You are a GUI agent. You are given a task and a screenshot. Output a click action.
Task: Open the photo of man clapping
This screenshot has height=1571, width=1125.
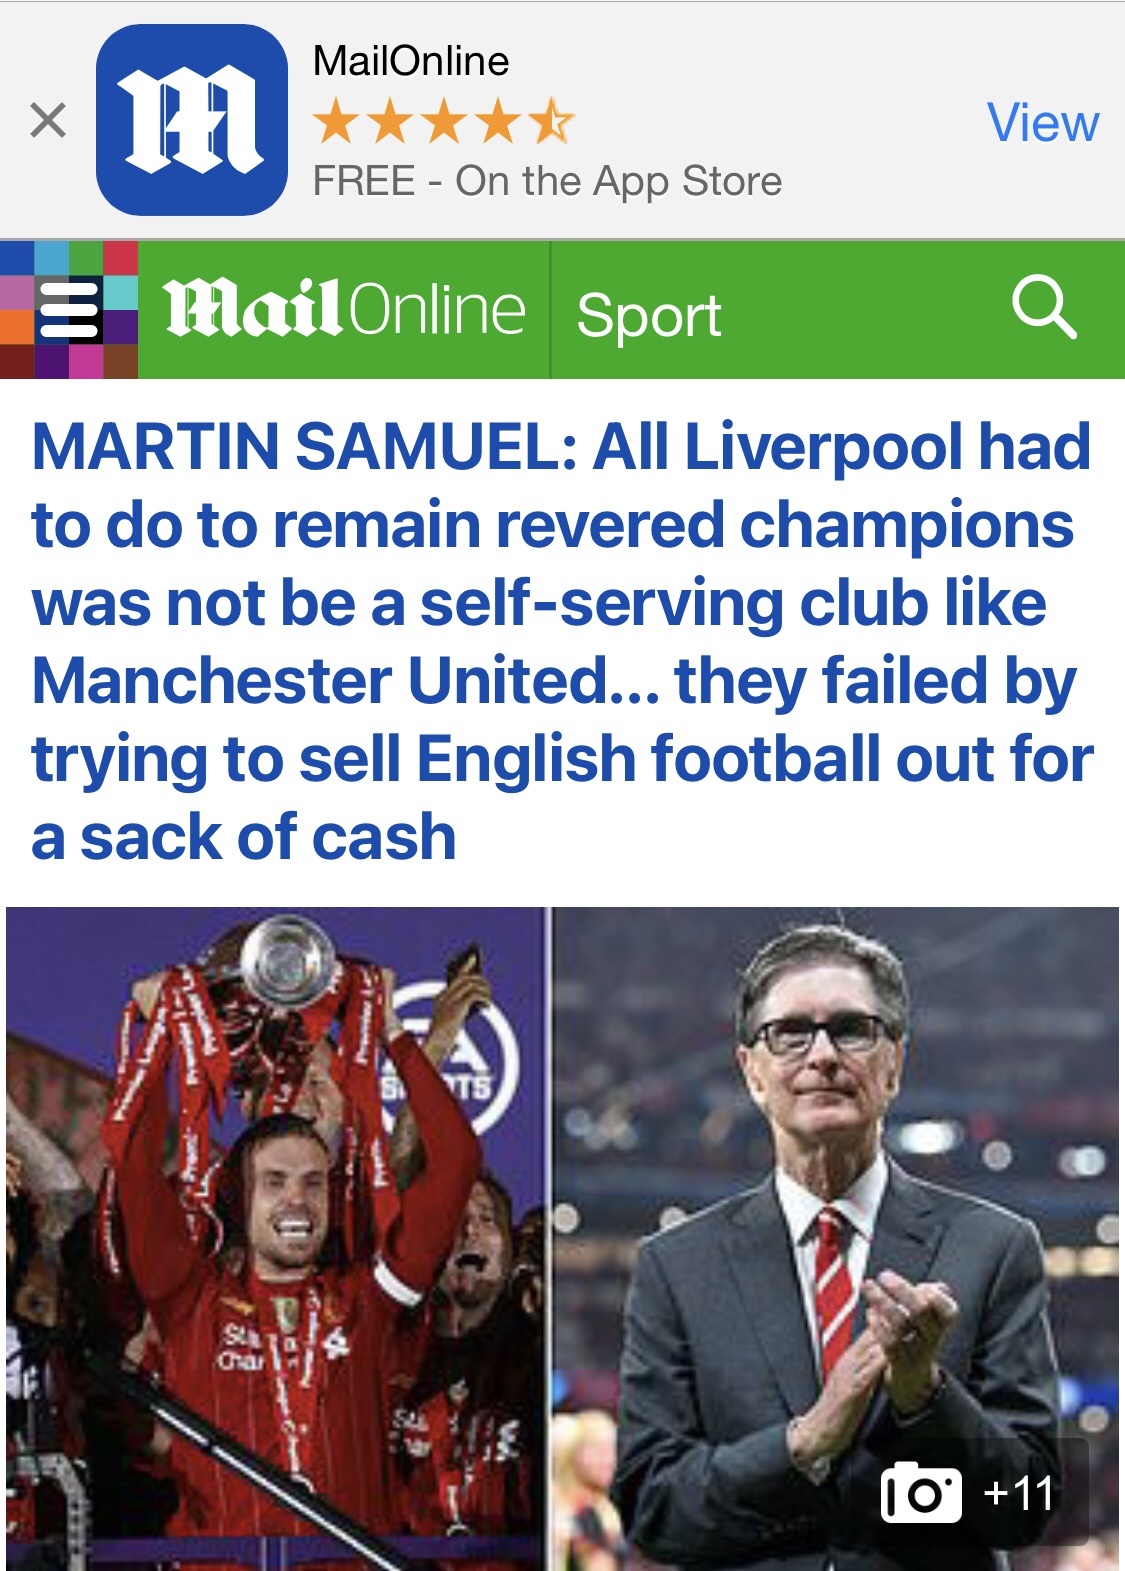(x=835, y=1238)
